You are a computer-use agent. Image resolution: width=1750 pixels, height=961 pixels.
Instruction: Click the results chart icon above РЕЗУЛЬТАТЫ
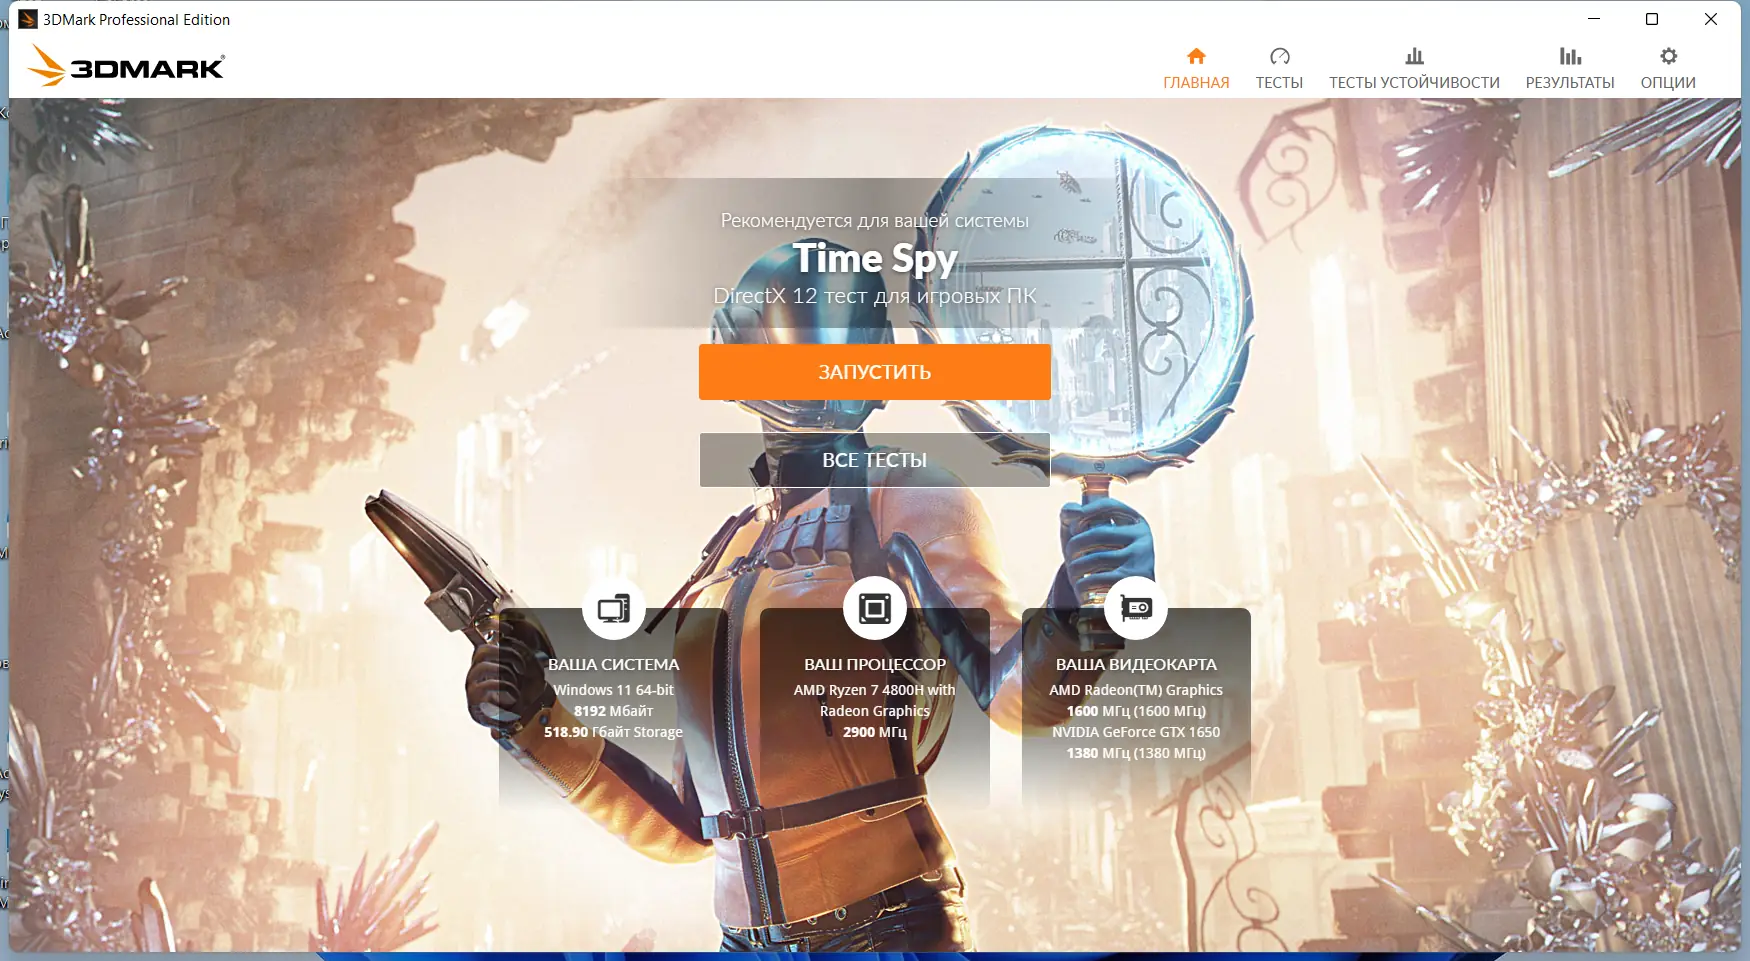[x=1570, y=56]
